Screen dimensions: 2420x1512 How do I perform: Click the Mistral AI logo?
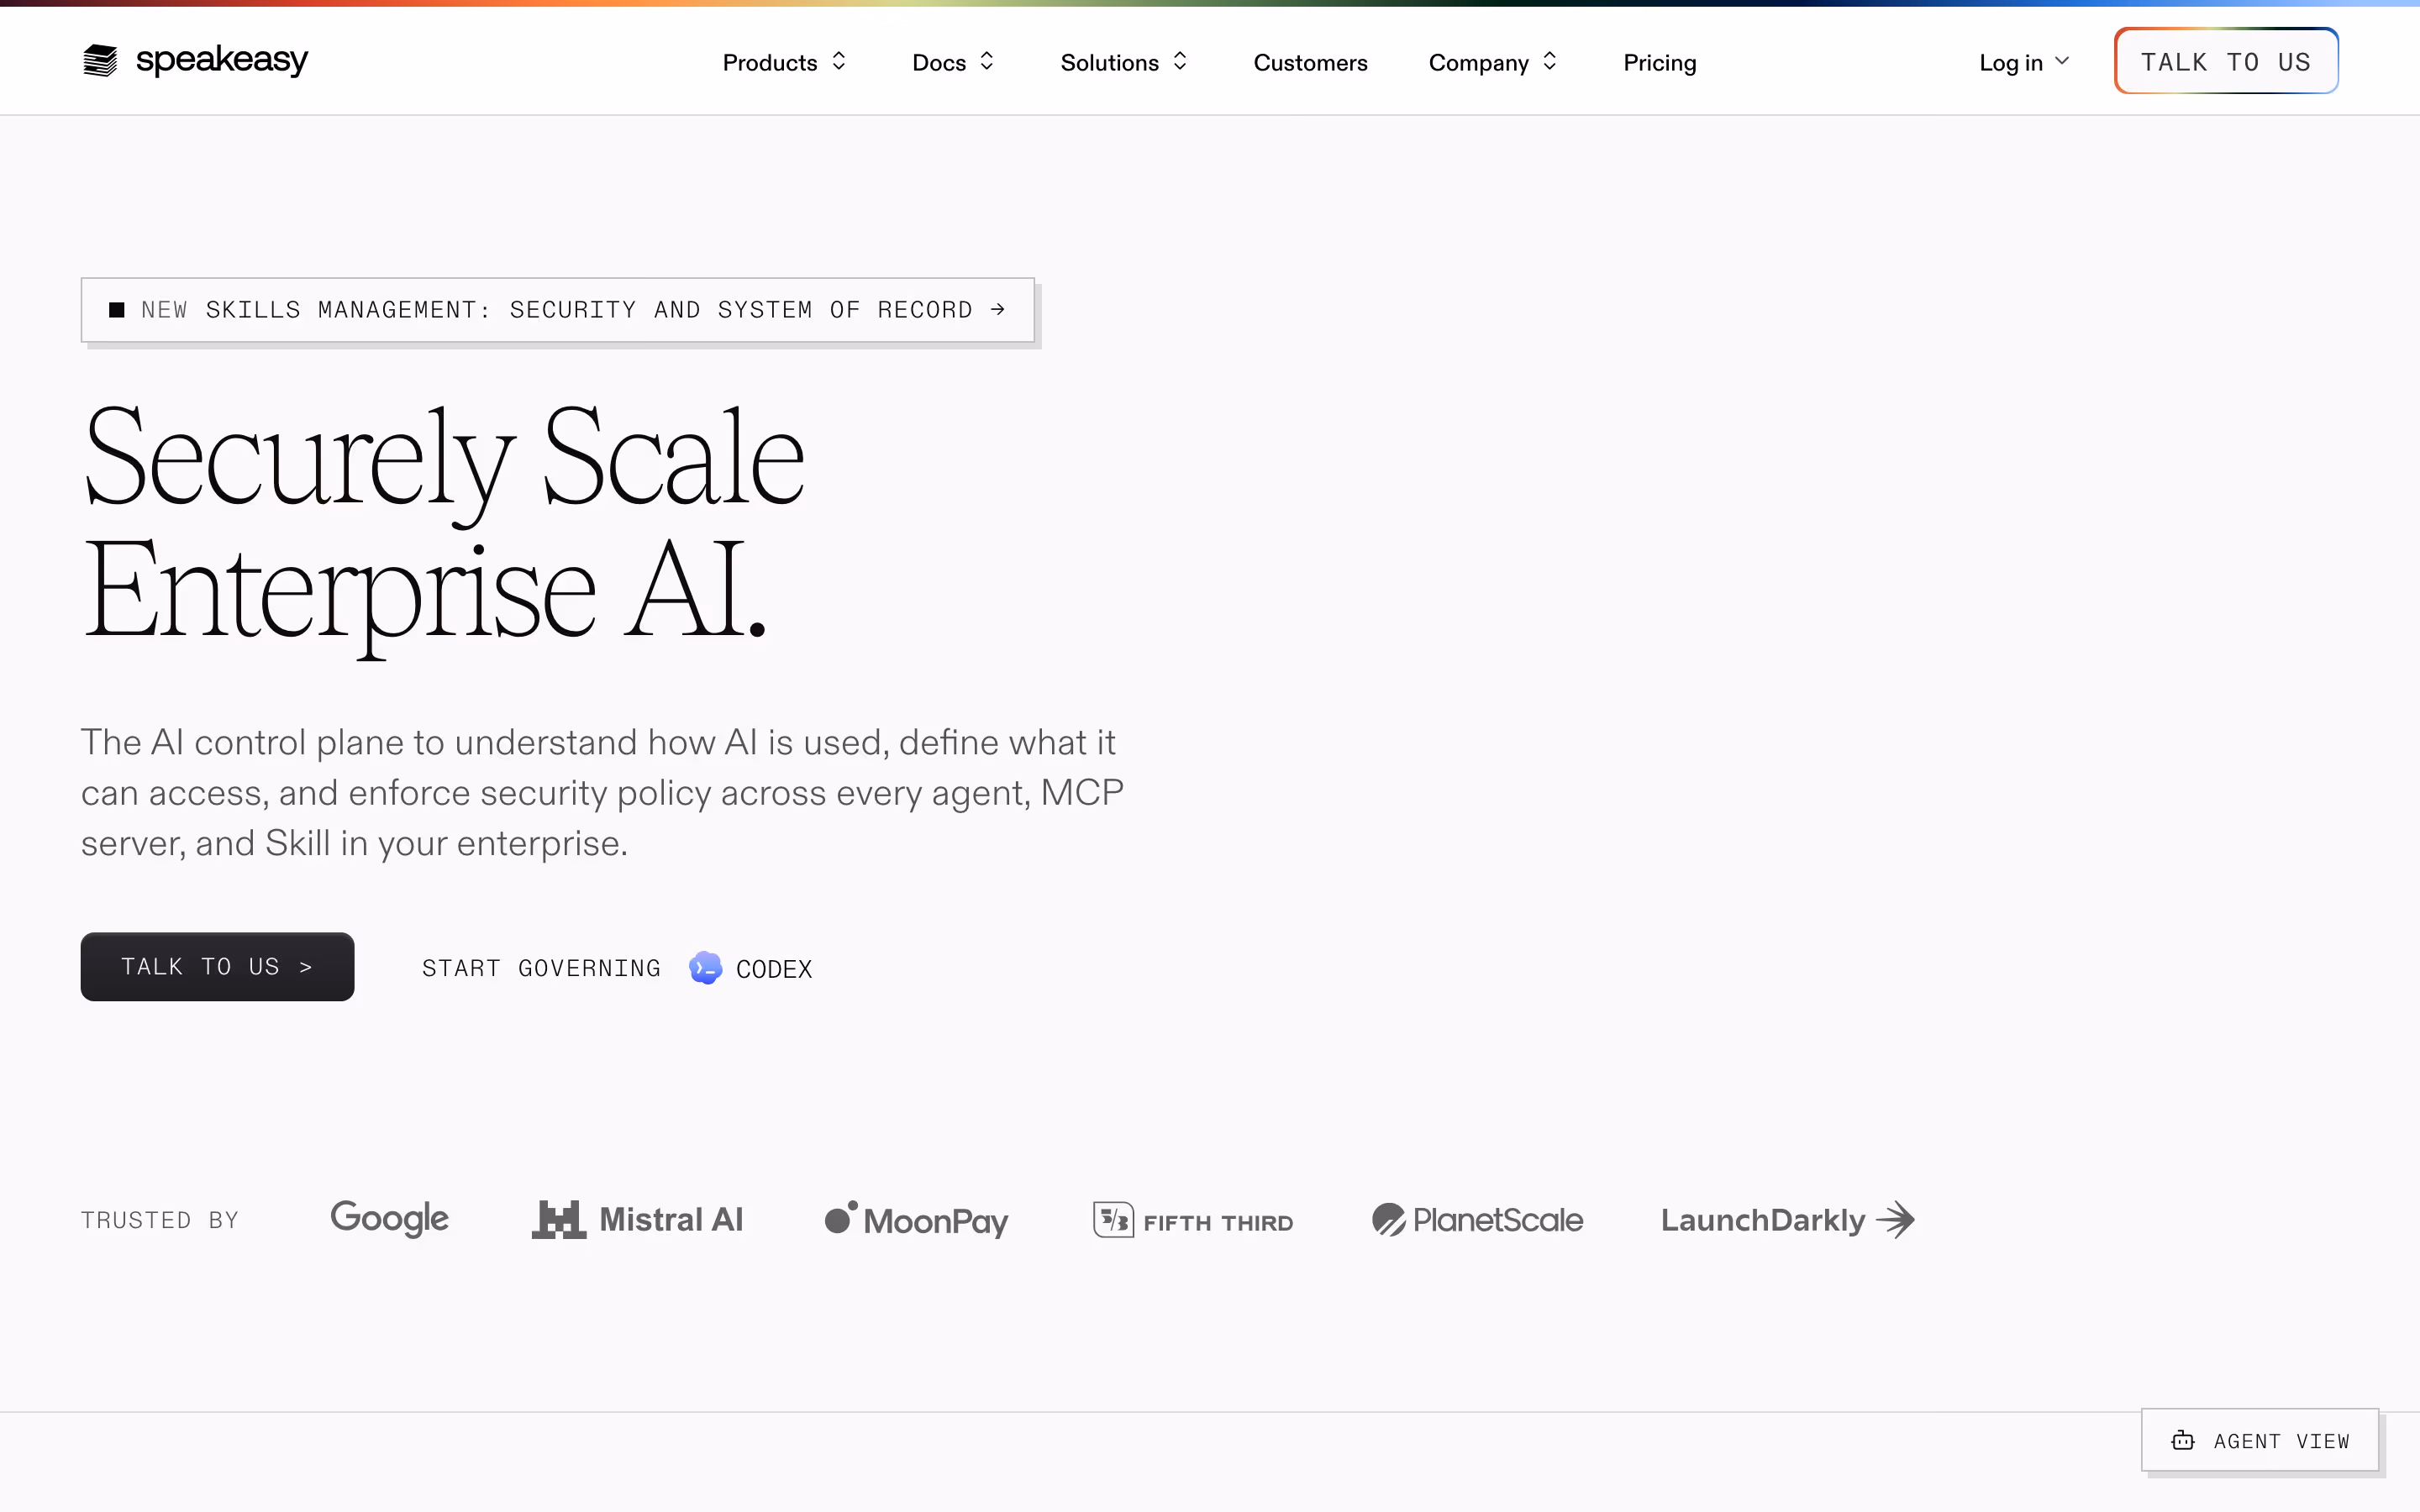637,1220
